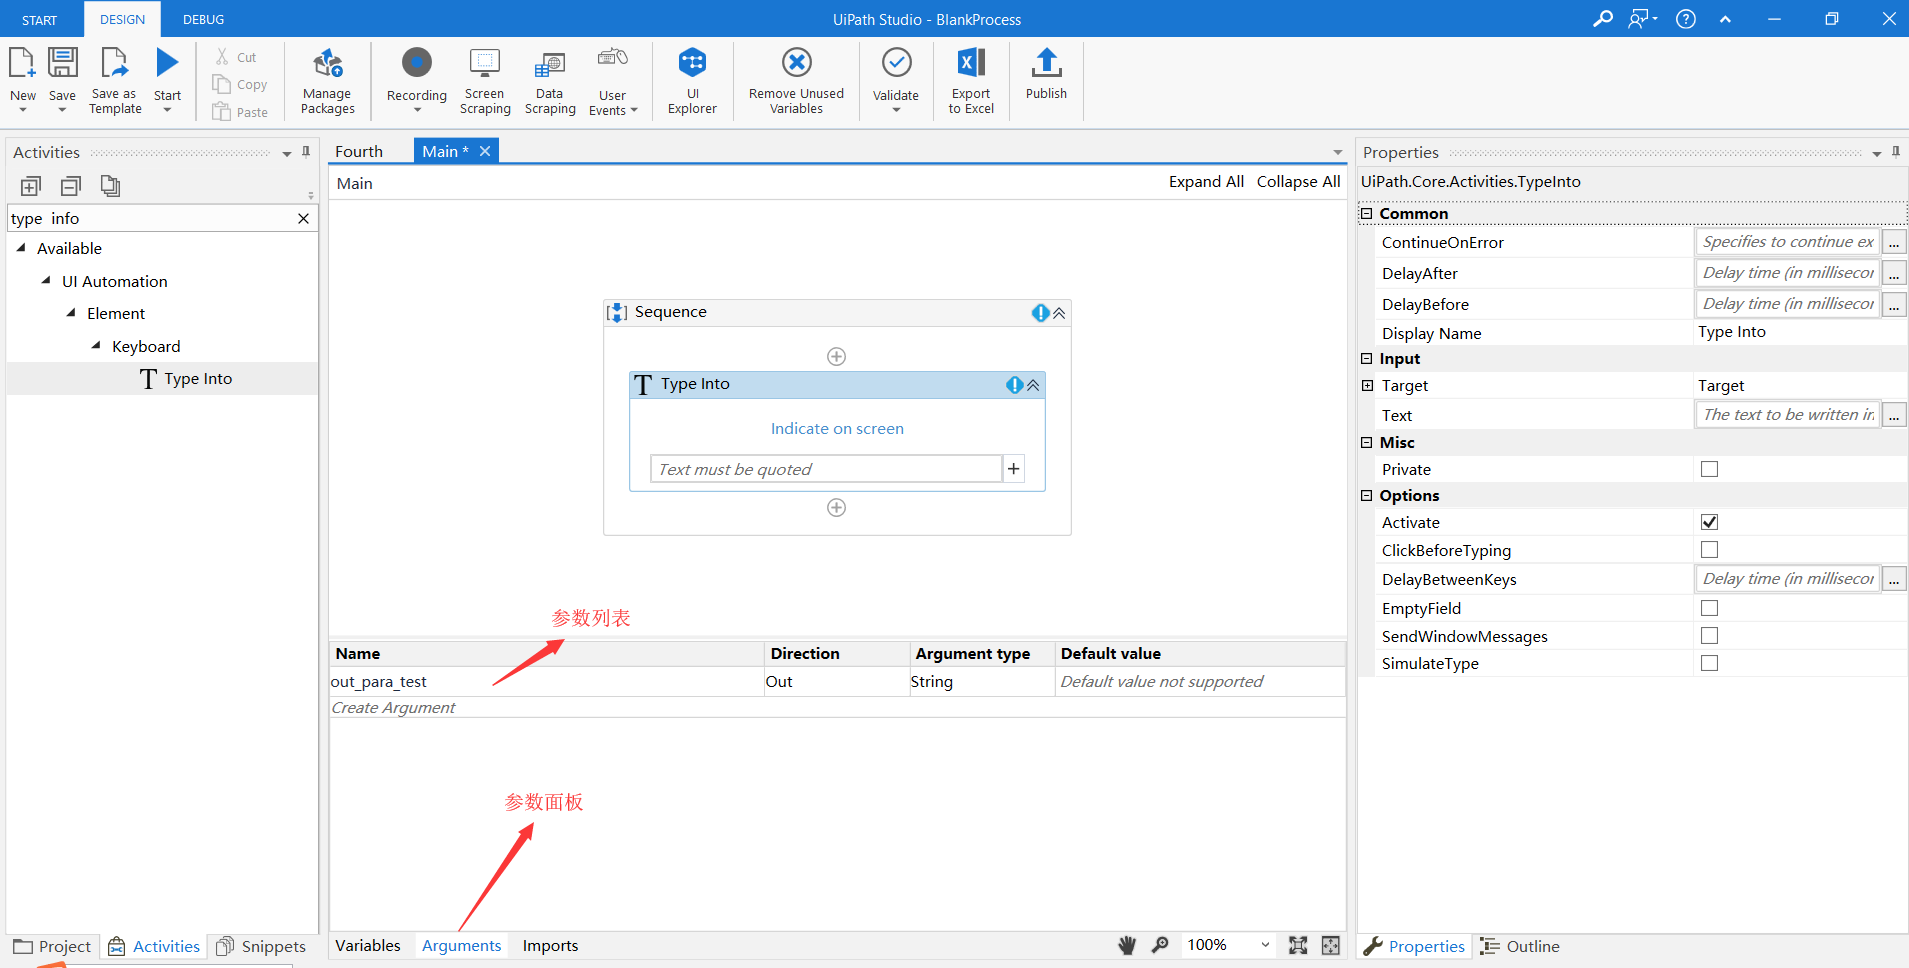This screenshot has height=968, width=1909.
Task: Launch Data Scraping wizard
Action: (550, 80)
